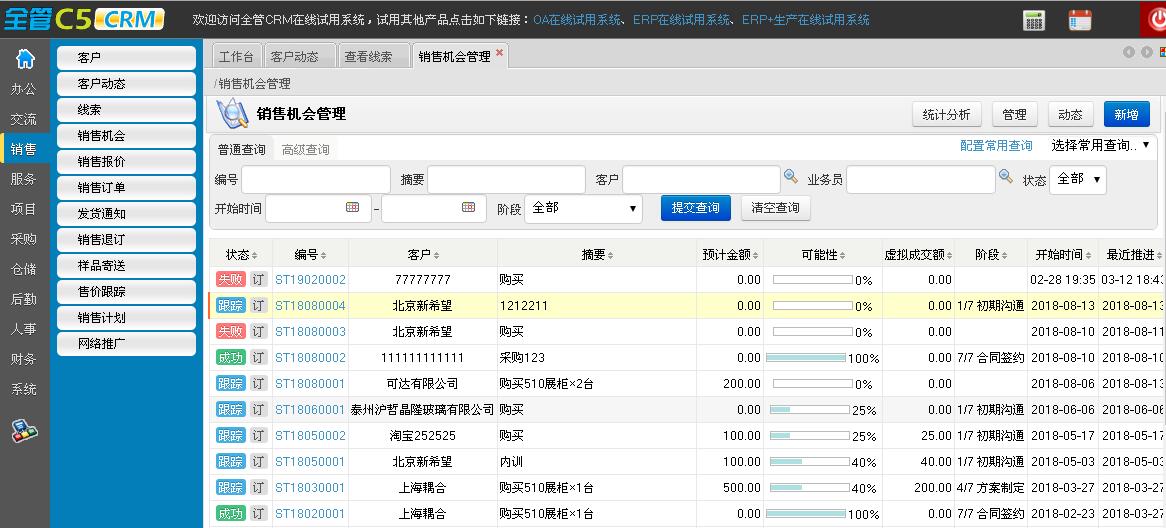This screenshot has height=528, width=1166.
Task: Sort by 状态 column
Action: (242, 254)
